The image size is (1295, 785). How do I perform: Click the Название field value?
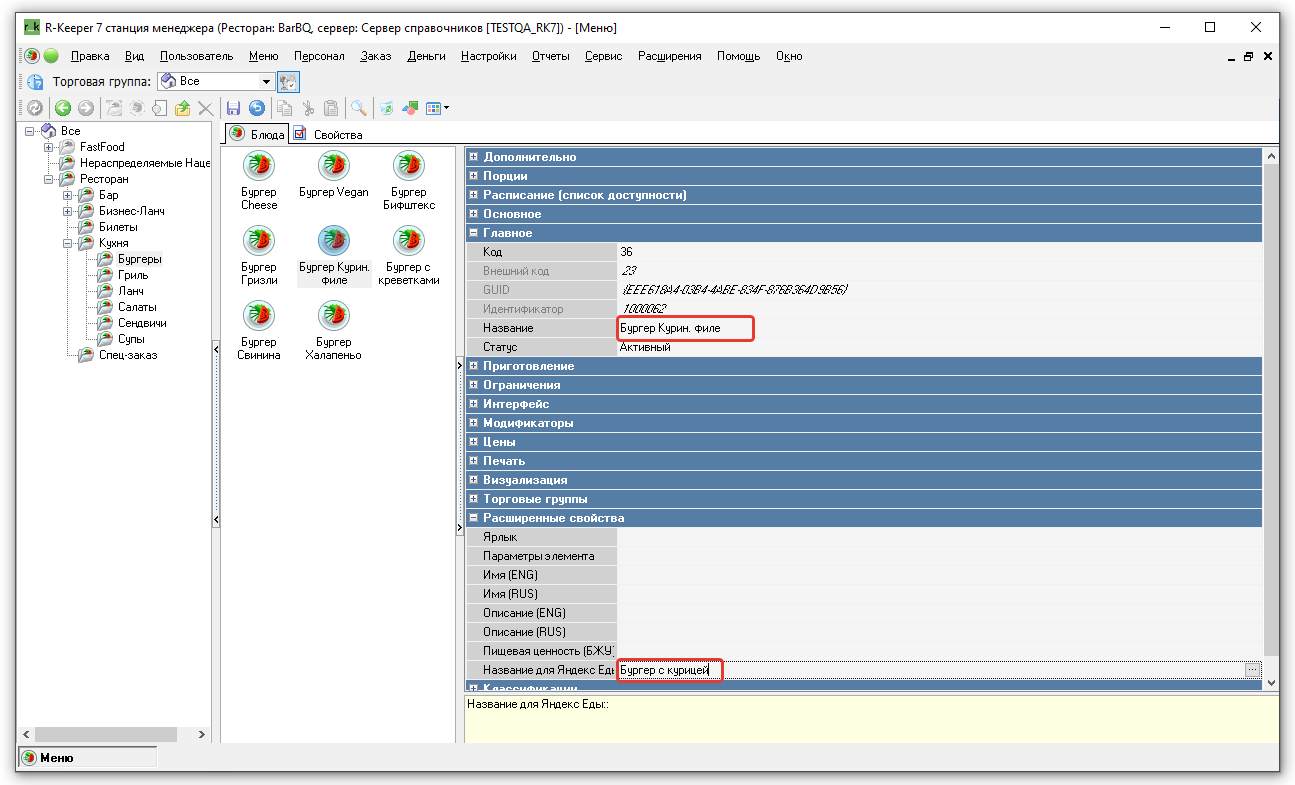click(940, 328)
